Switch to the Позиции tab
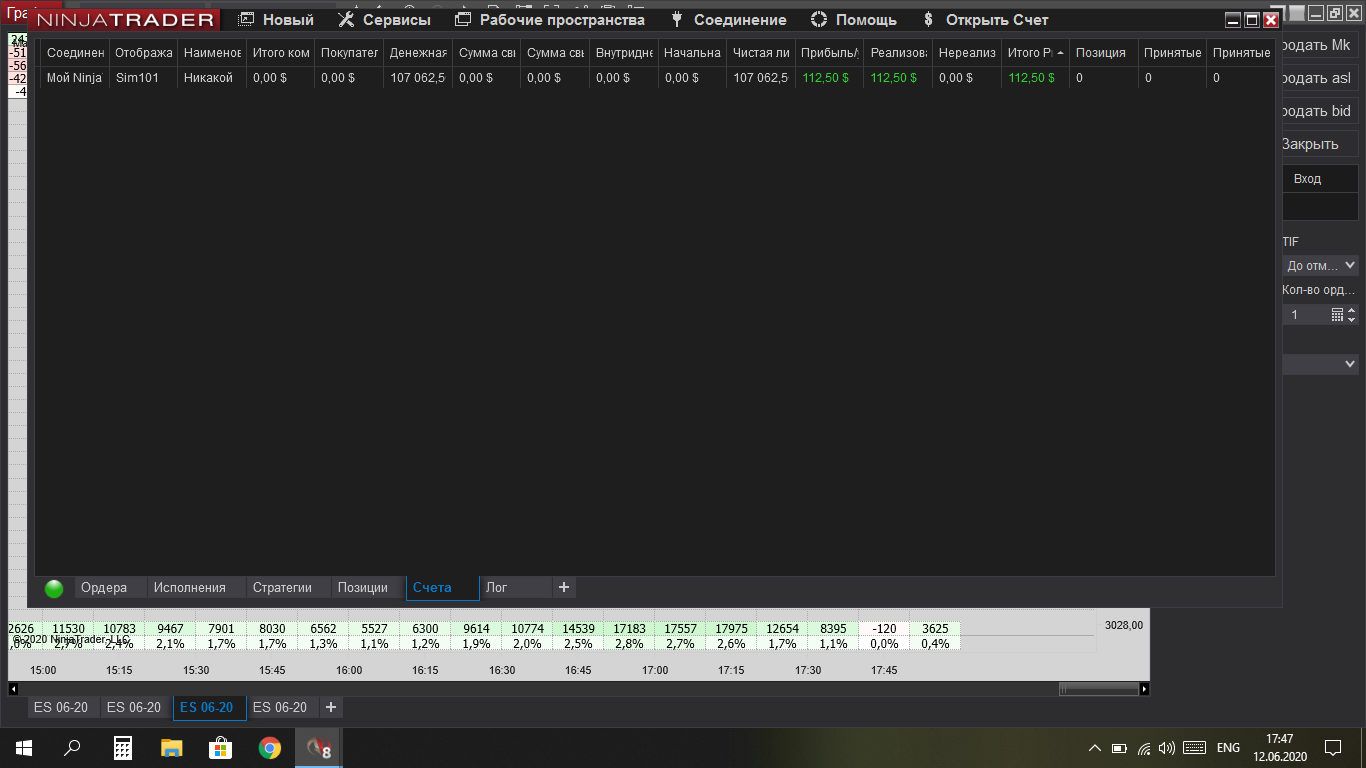 point(368,588)
